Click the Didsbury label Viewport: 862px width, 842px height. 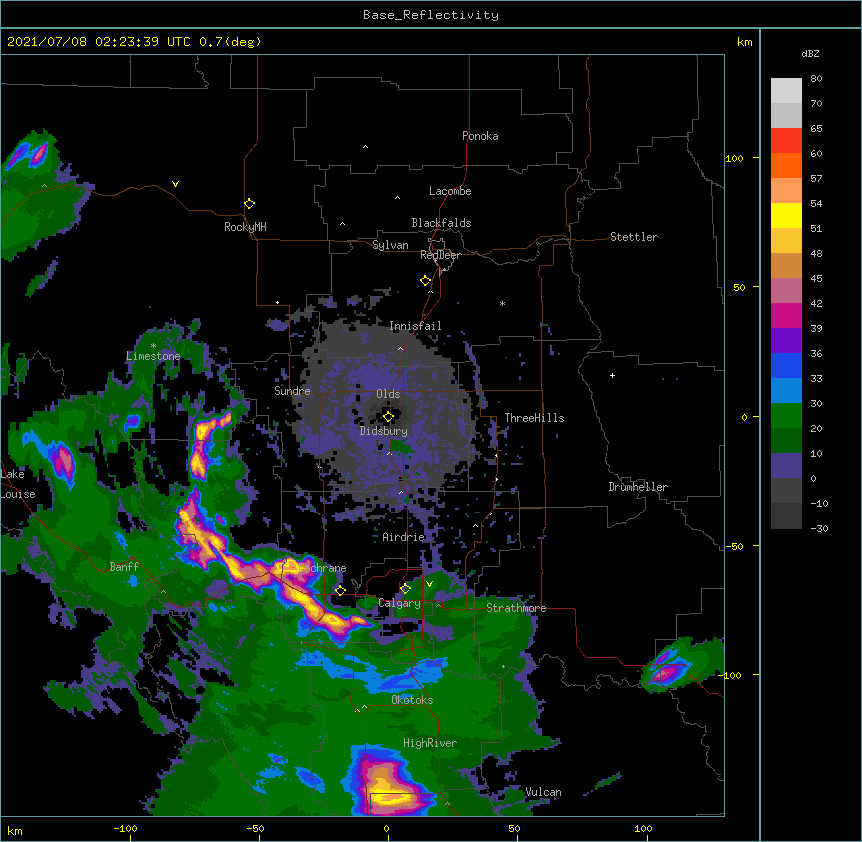click(384, 431)
